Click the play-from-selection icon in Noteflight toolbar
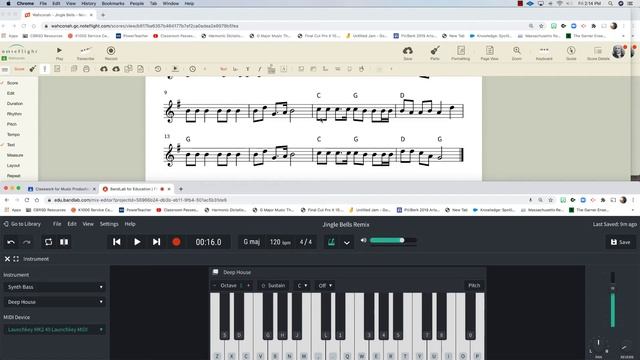The image size is (640, 360). [175, 69]
